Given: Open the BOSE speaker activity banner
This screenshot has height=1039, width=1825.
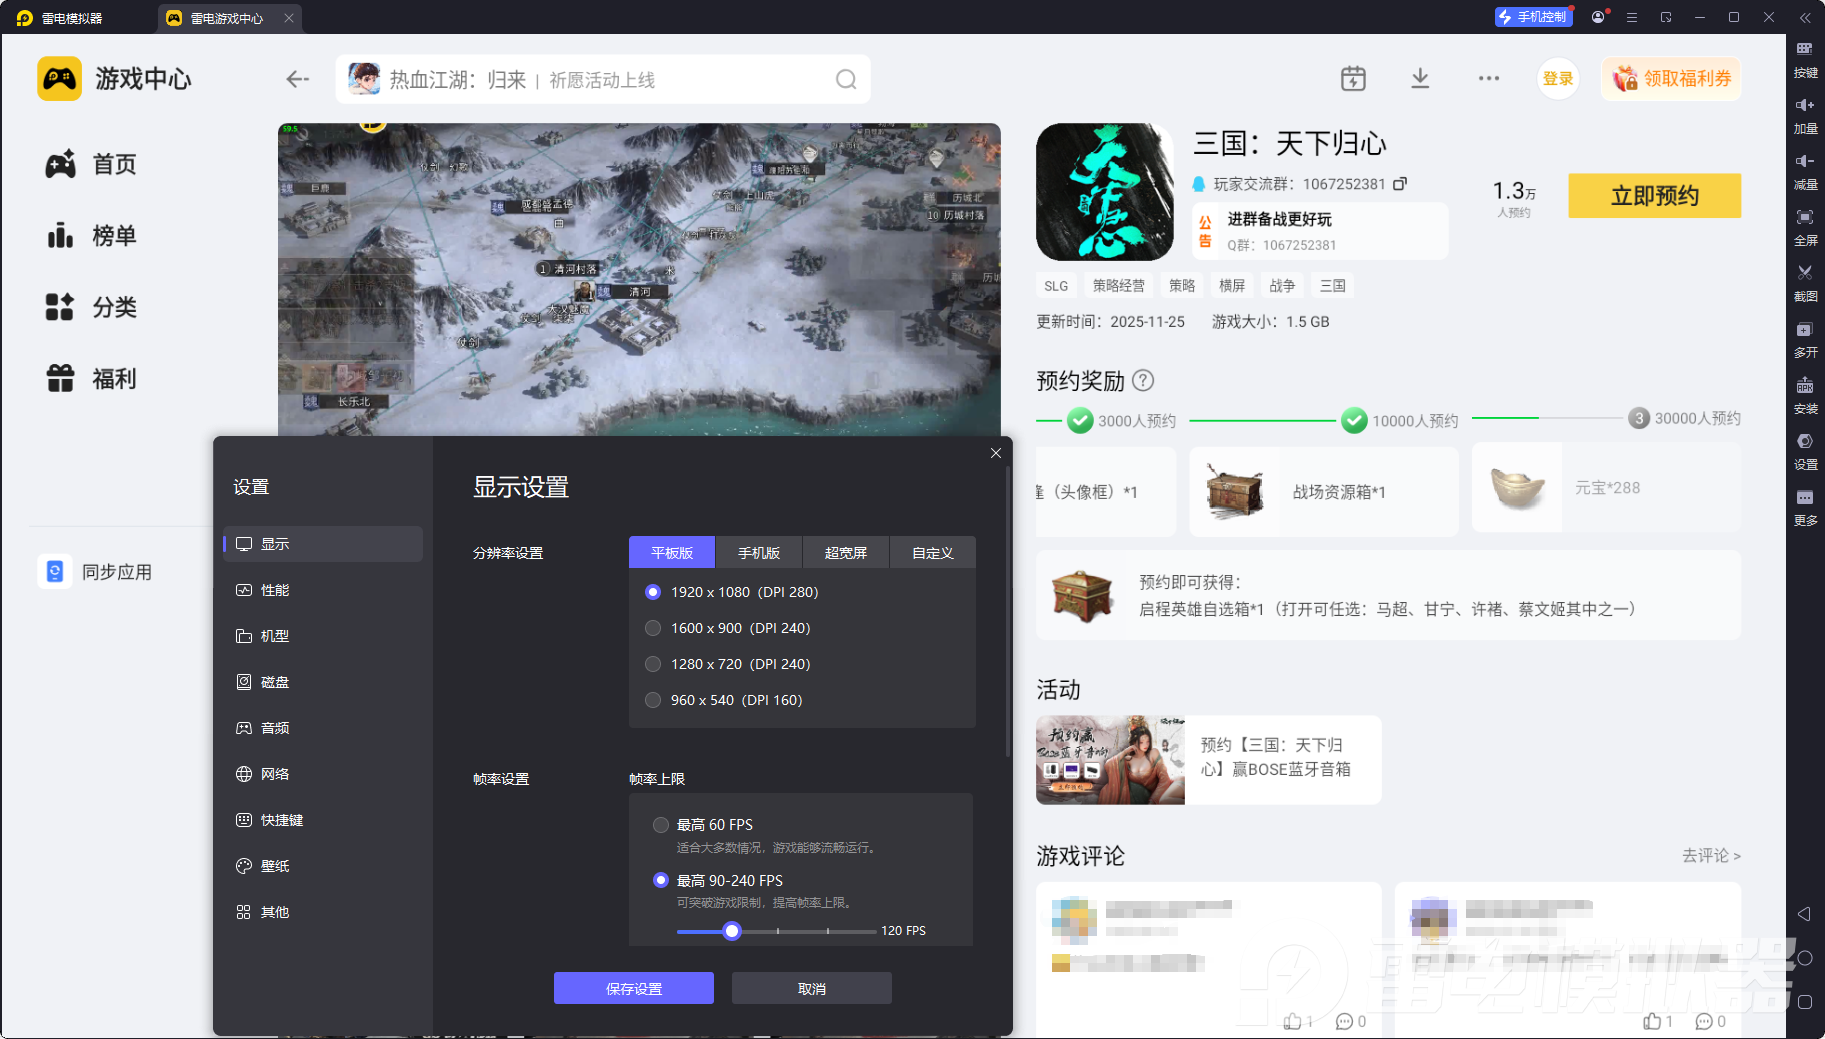Looking at the screenshot, I should point(1209,760).
